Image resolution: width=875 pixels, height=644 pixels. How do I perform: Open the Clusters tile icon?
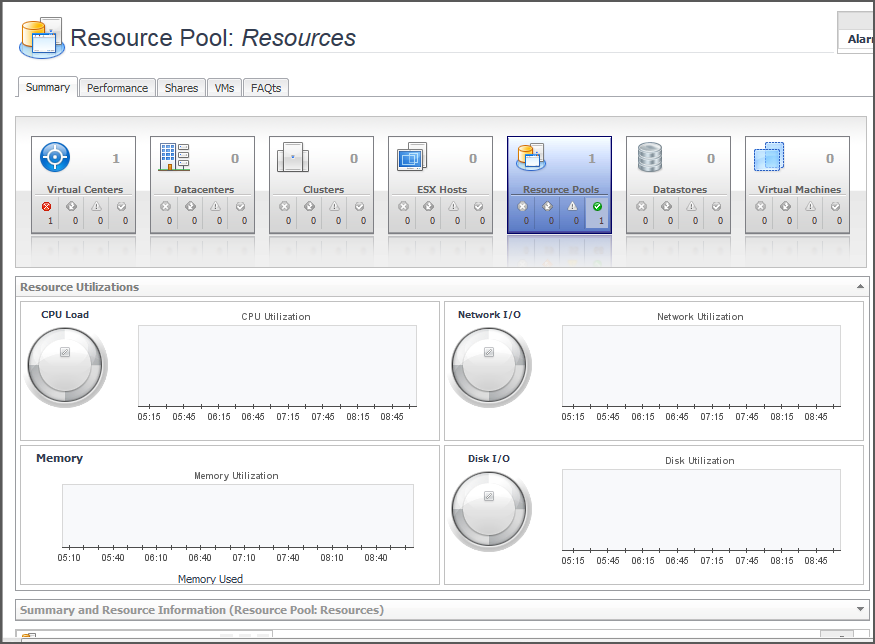(x=293, y=157)
